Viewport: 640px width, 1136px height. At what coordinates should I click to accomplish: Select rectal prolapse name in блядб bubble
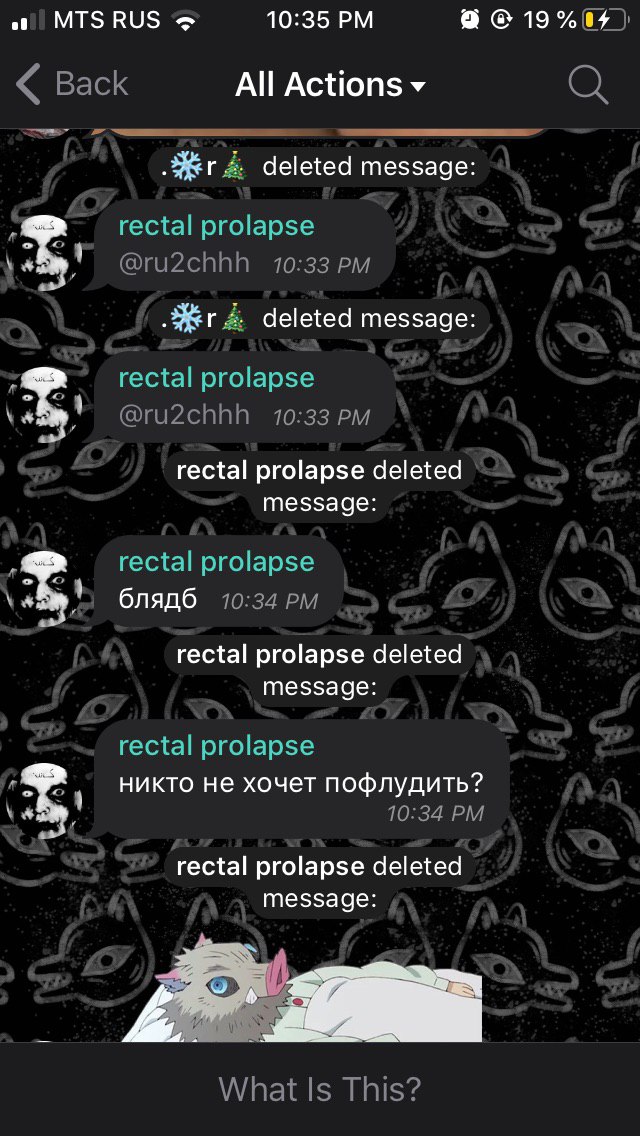point(217,561)
